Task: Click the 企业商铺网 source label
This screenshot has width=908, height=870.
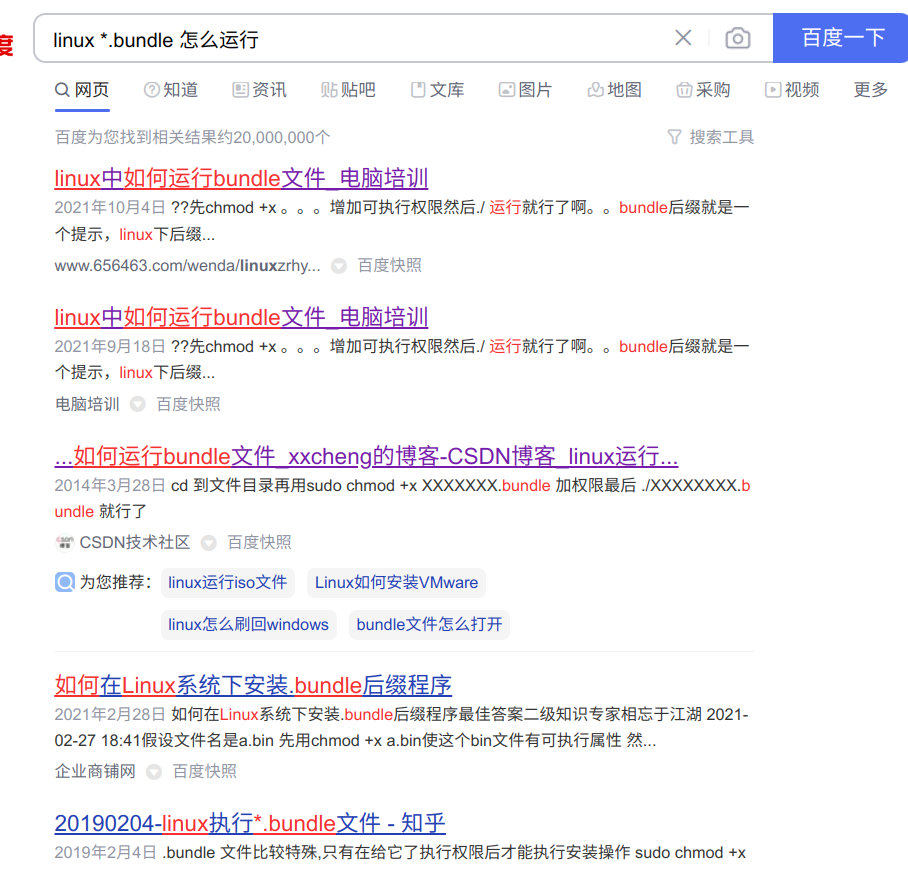Action: [96, 771]
